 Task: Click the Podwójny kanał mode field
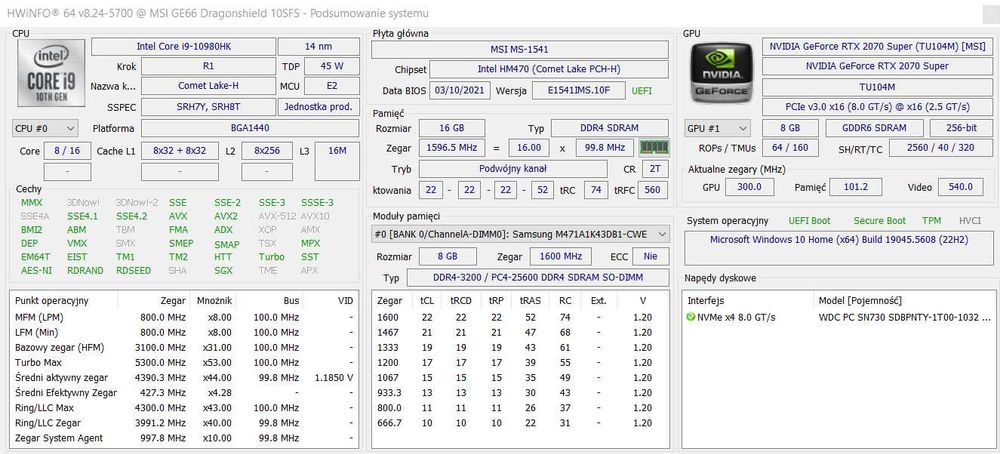(x=513, y=169)
